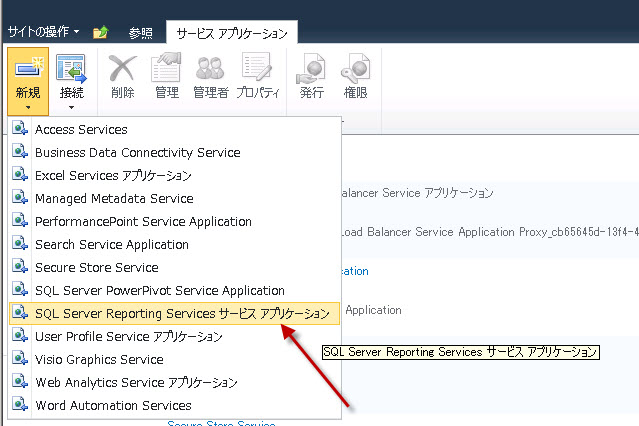Viewport: 639px width, 426px height.
Task: Click icon beside Business Data Connectivity Service
Action: (20, 151)
